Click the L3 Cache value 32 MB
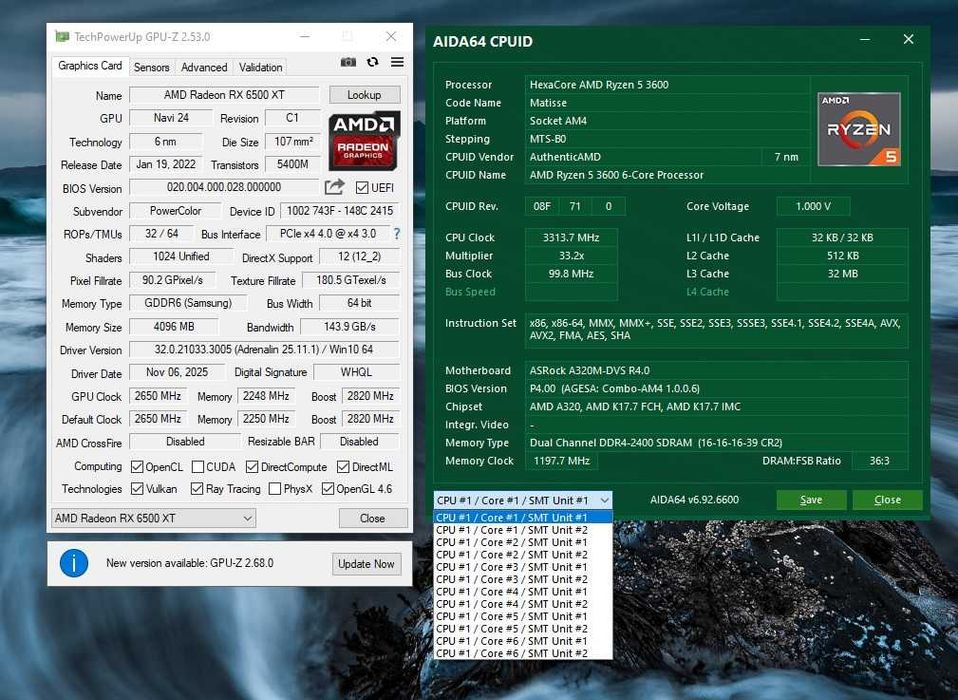 click(843, 274)
